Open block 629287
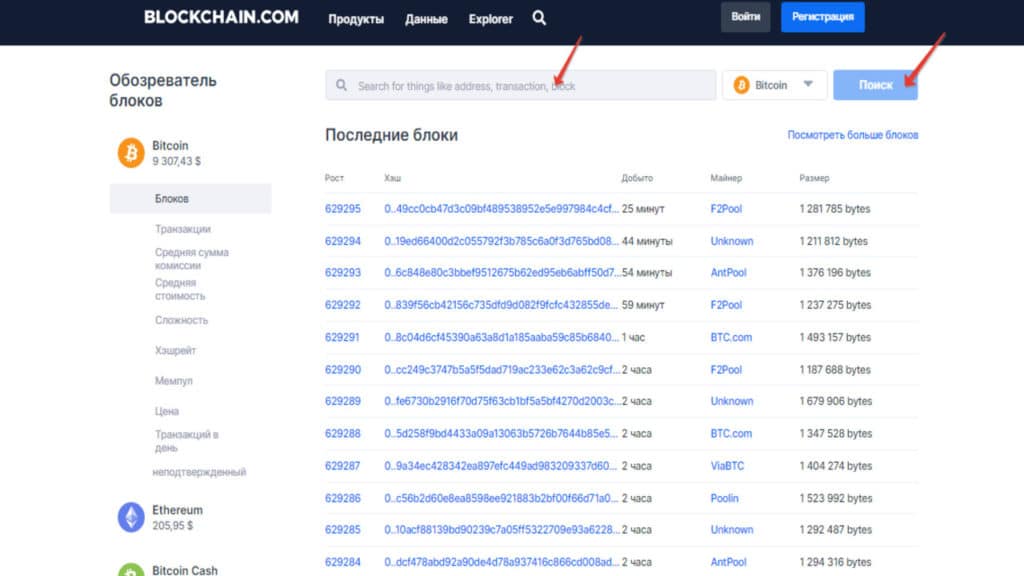 pyautogui.click(x=342, y=466)
